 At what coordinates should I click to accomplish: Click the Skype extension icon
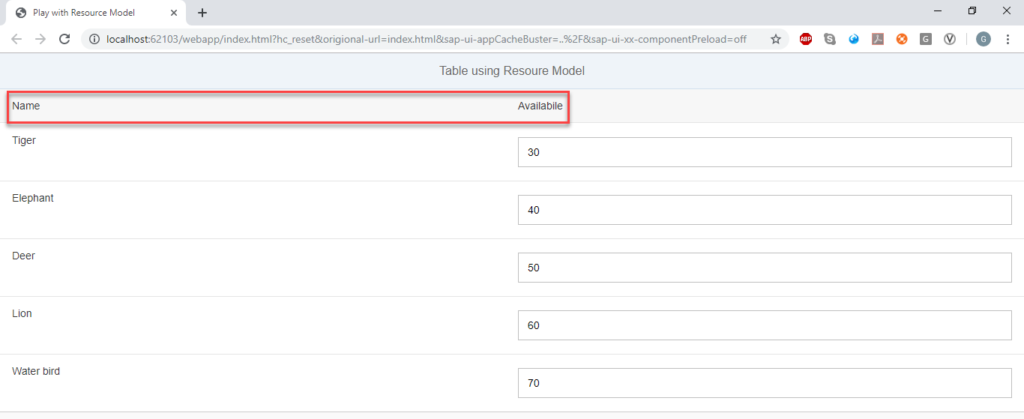830,39
